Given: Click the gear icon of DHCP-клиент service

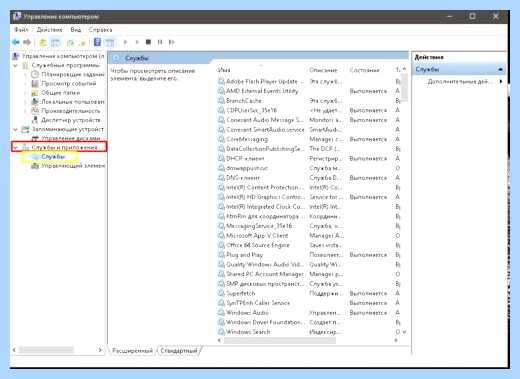Looking at the screenshot, I should click(x=221, y=158).
